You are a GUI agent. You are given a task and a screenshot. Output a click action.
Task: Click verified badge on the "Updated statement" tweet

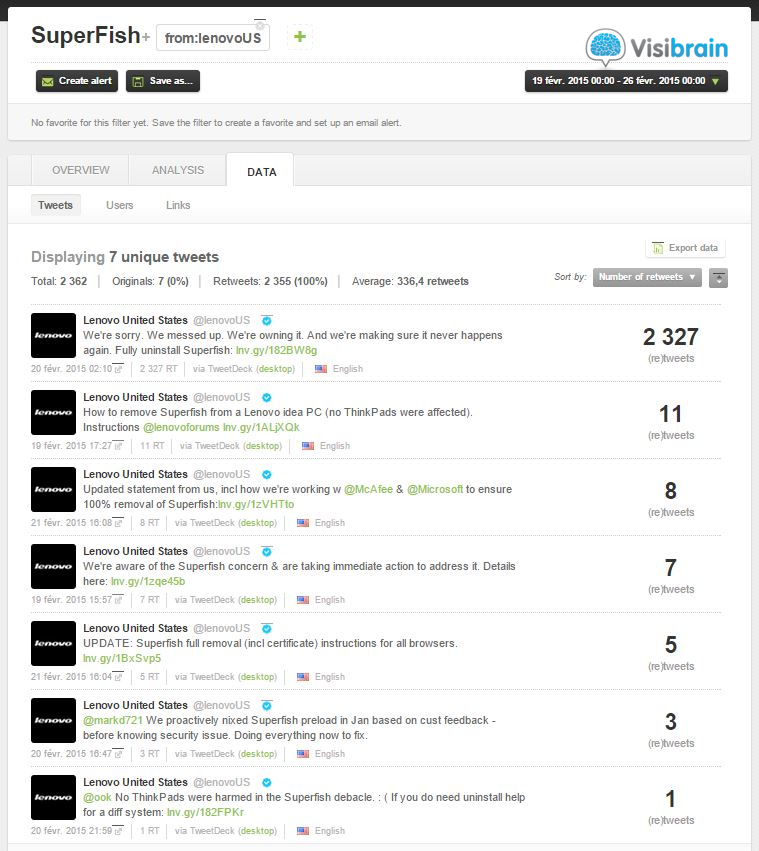(267, 474)
